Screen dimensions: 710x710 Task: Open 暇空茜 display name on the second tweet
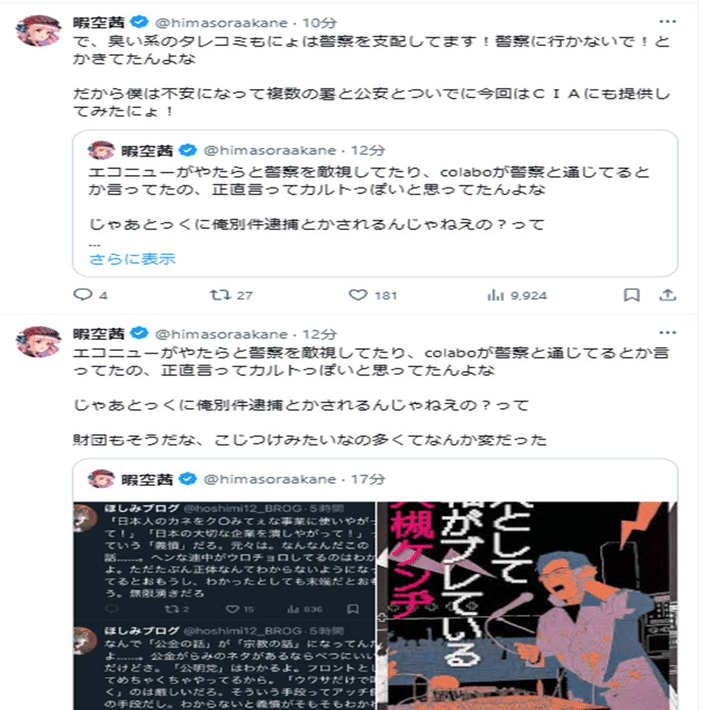98,334
